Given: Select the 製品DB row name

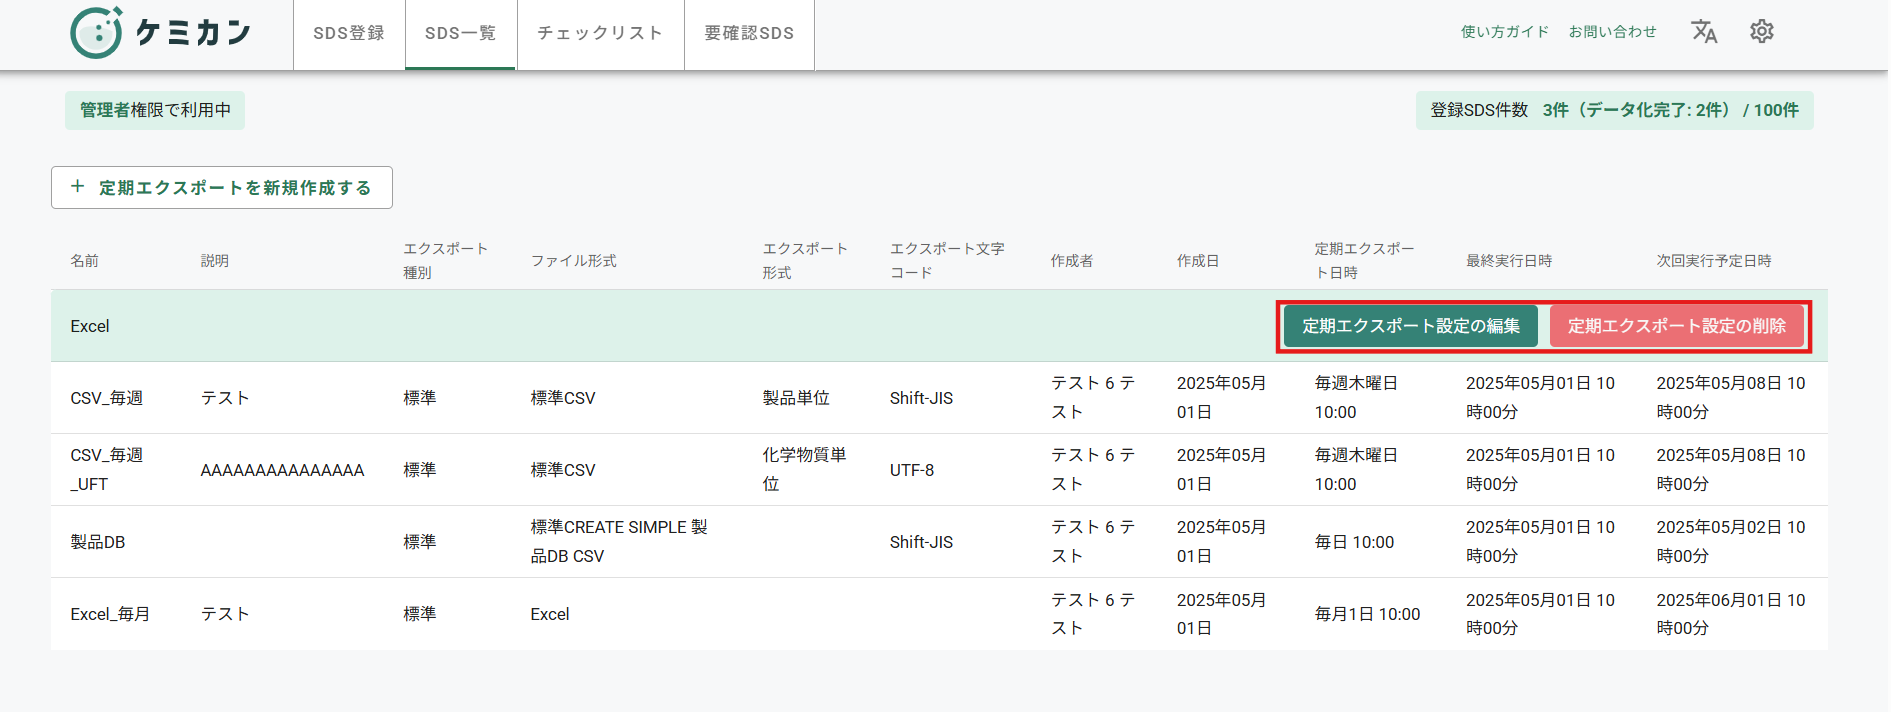Looking at the screenshot, I should [x=98, y=542].
